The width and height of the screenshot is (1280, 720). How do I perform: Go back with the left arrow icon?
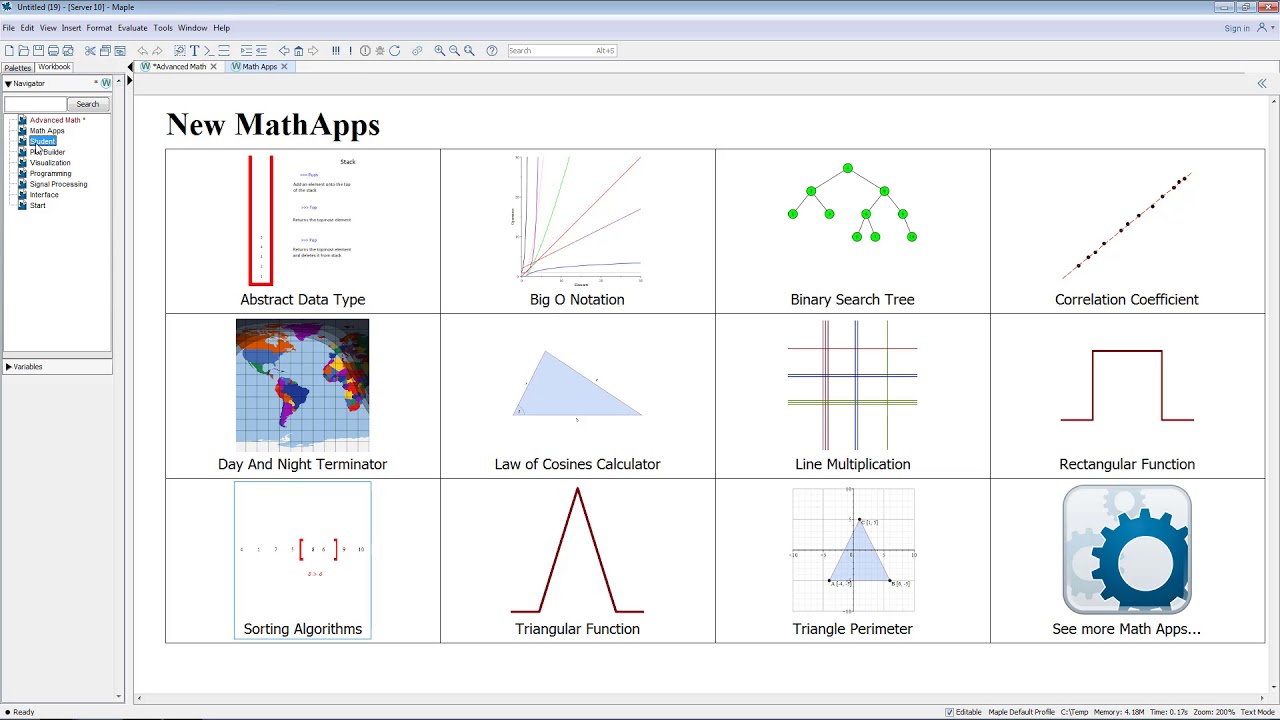point(284,50)
